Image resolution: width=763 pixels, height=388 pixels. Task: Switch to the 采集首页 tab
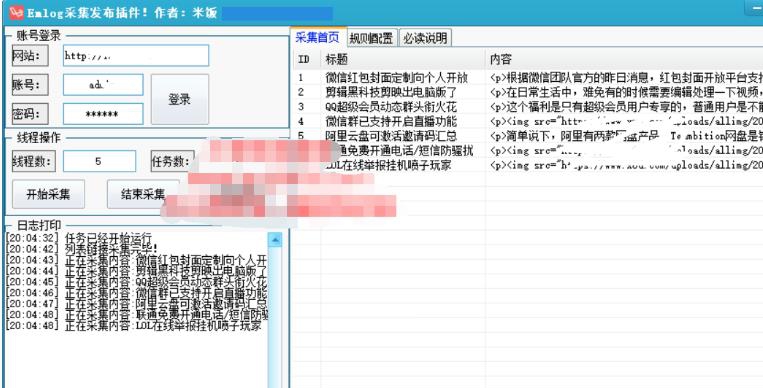317,37
